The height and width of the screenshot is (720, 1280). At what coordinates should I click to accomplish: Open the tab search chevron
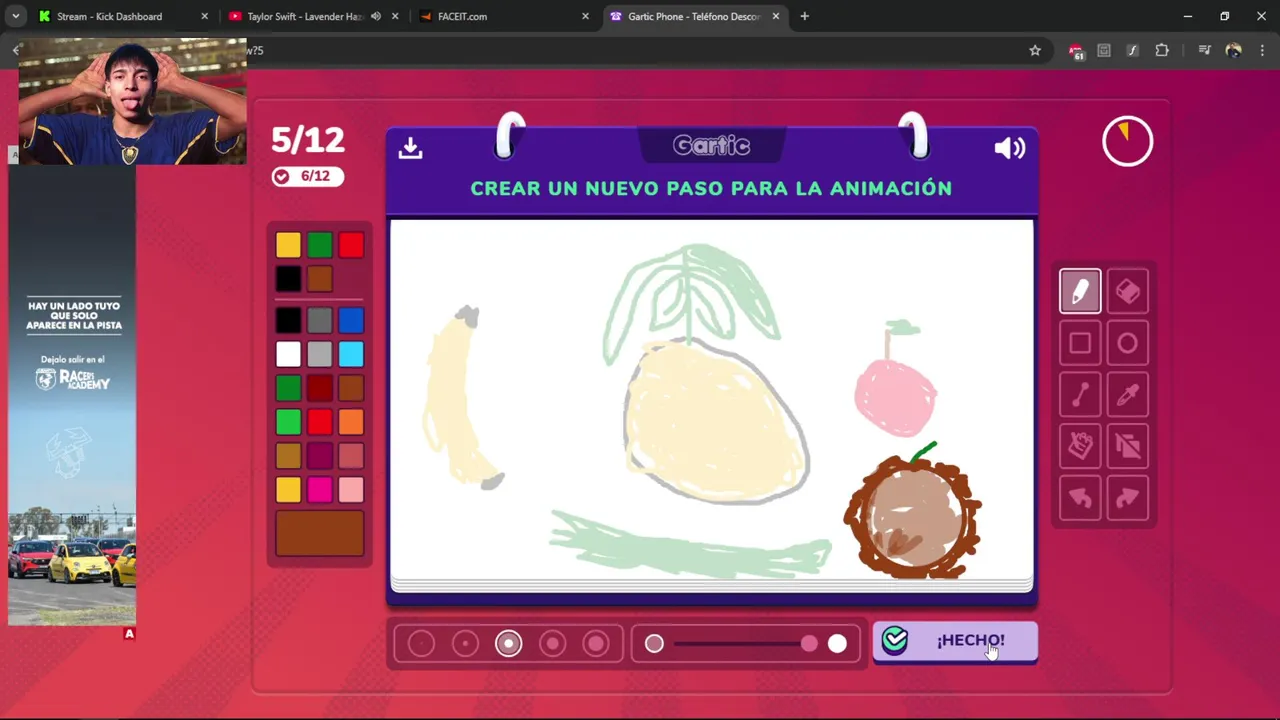tap(15, 16)
